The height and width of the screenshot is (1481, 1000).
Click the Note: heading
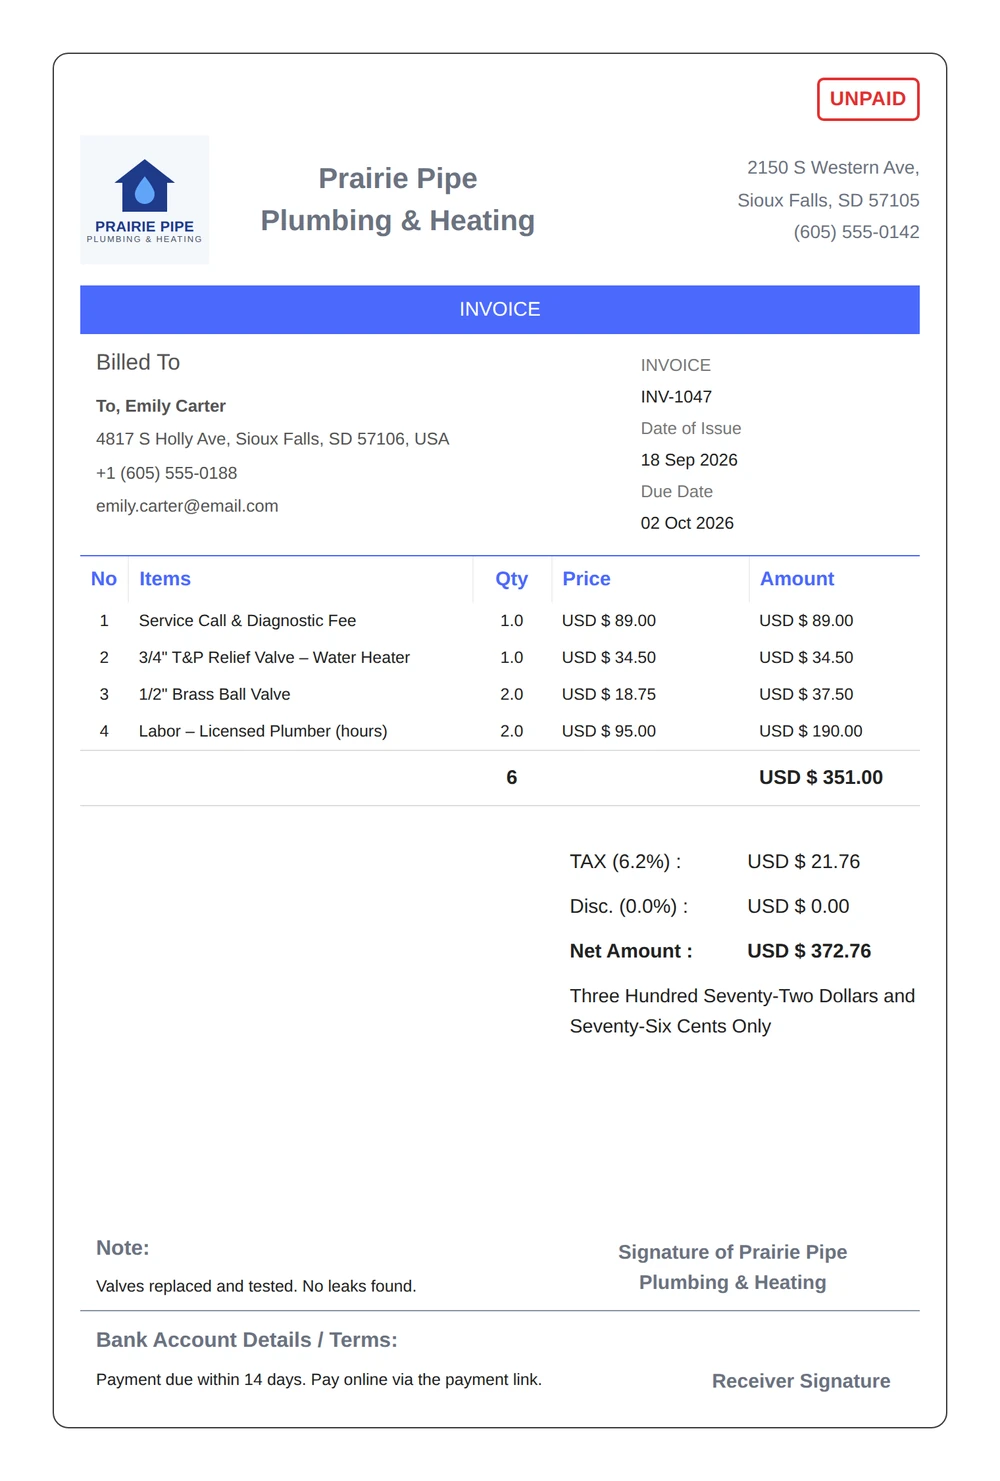click(122, 1248)
